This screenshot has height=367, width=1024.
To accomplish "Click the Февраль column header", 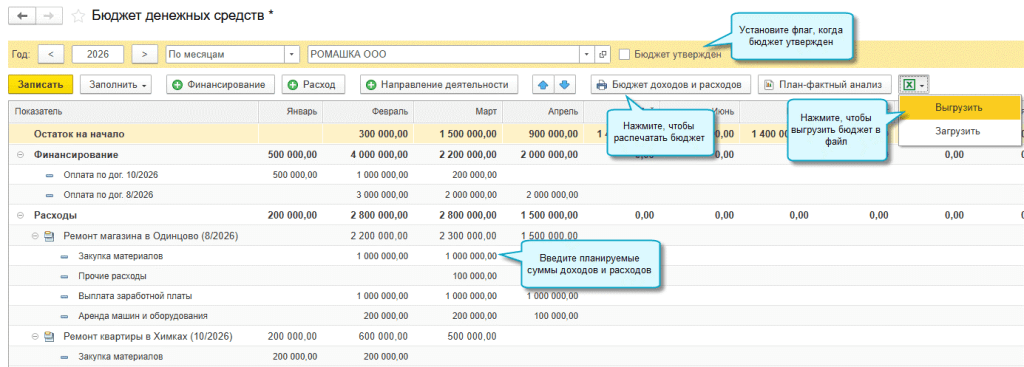I will (368, 112).
